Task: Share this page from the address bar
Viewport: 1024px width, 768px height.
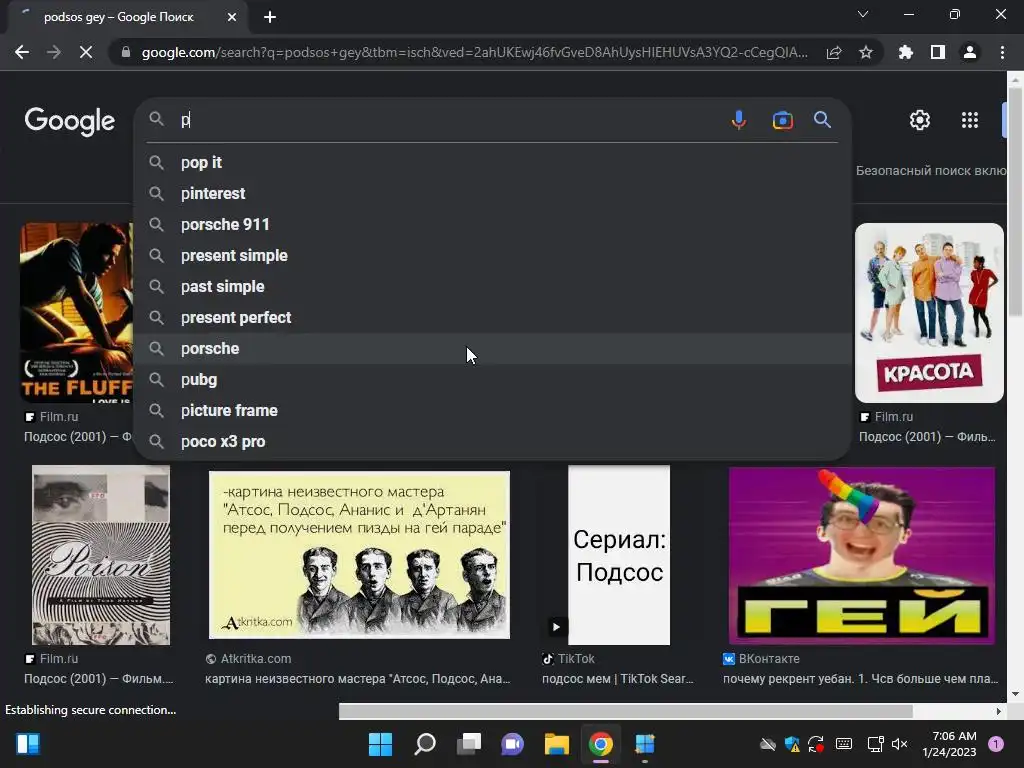Action: click(834, 52)
